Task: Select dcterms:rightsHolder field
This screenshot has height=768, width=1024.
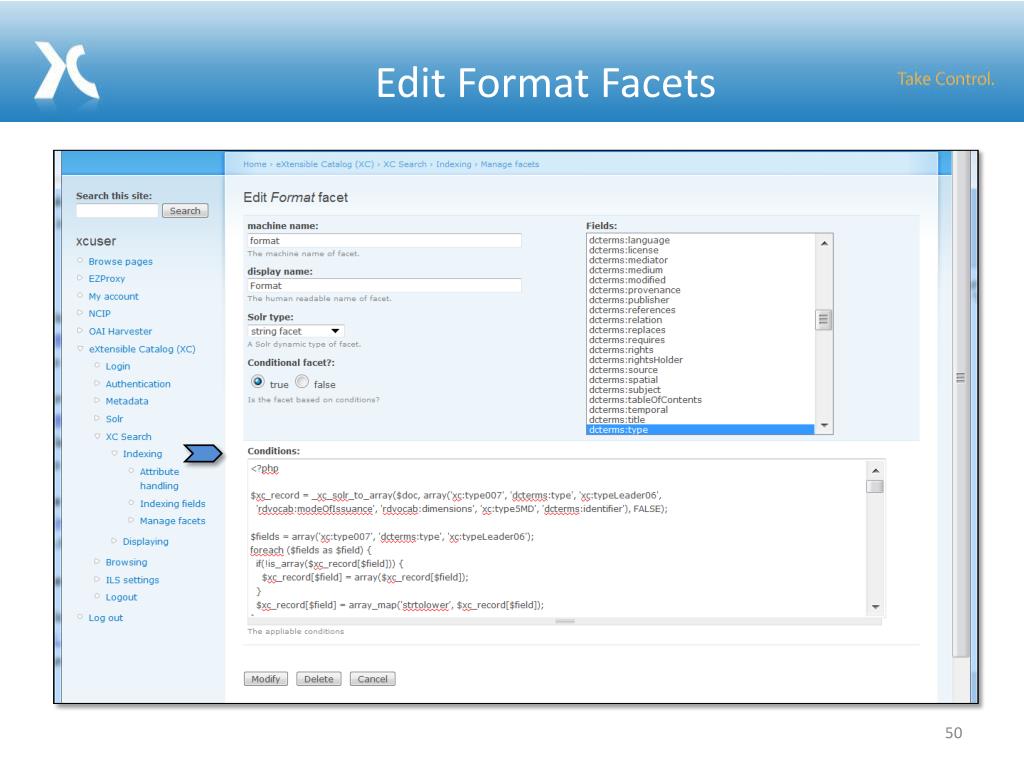Action: 635,360
